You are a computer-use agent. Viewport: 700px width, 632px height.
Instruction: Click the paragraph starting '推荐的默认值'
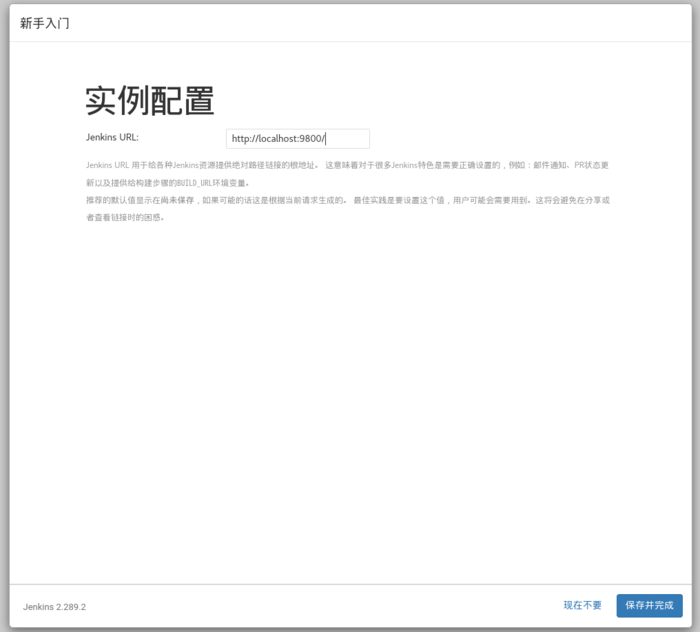[348, 209]
